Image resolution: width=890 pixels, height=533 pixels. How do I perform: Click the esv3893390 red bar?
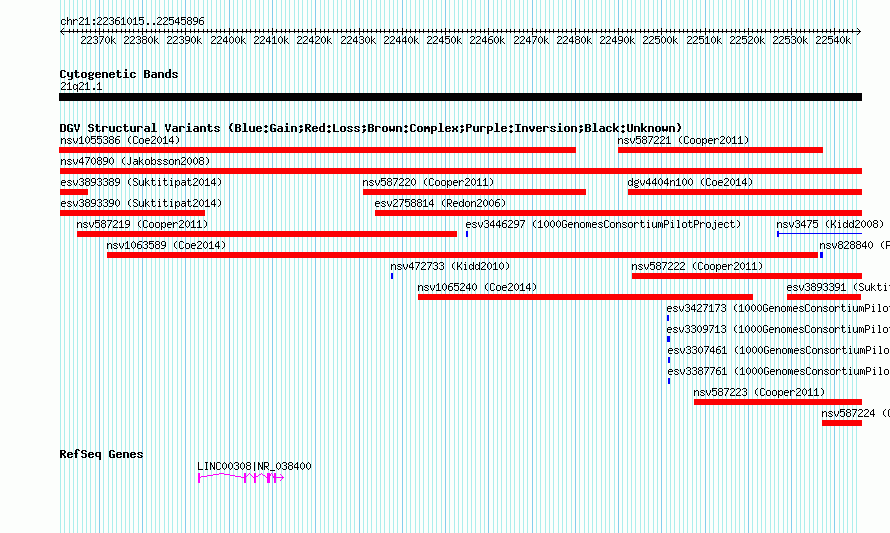tap(132, 213)
